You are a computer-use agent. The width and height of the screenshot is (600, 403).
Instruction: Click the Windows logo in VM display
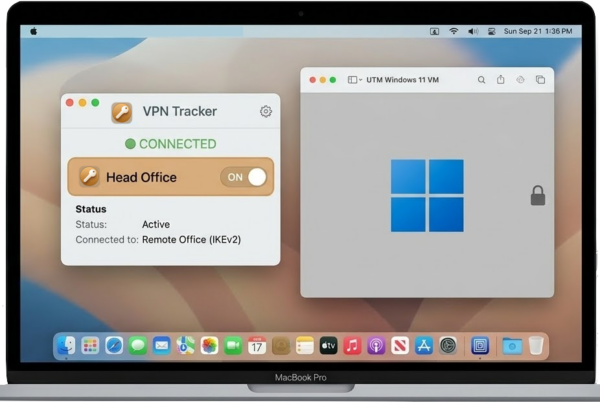[x=427, y=195]
